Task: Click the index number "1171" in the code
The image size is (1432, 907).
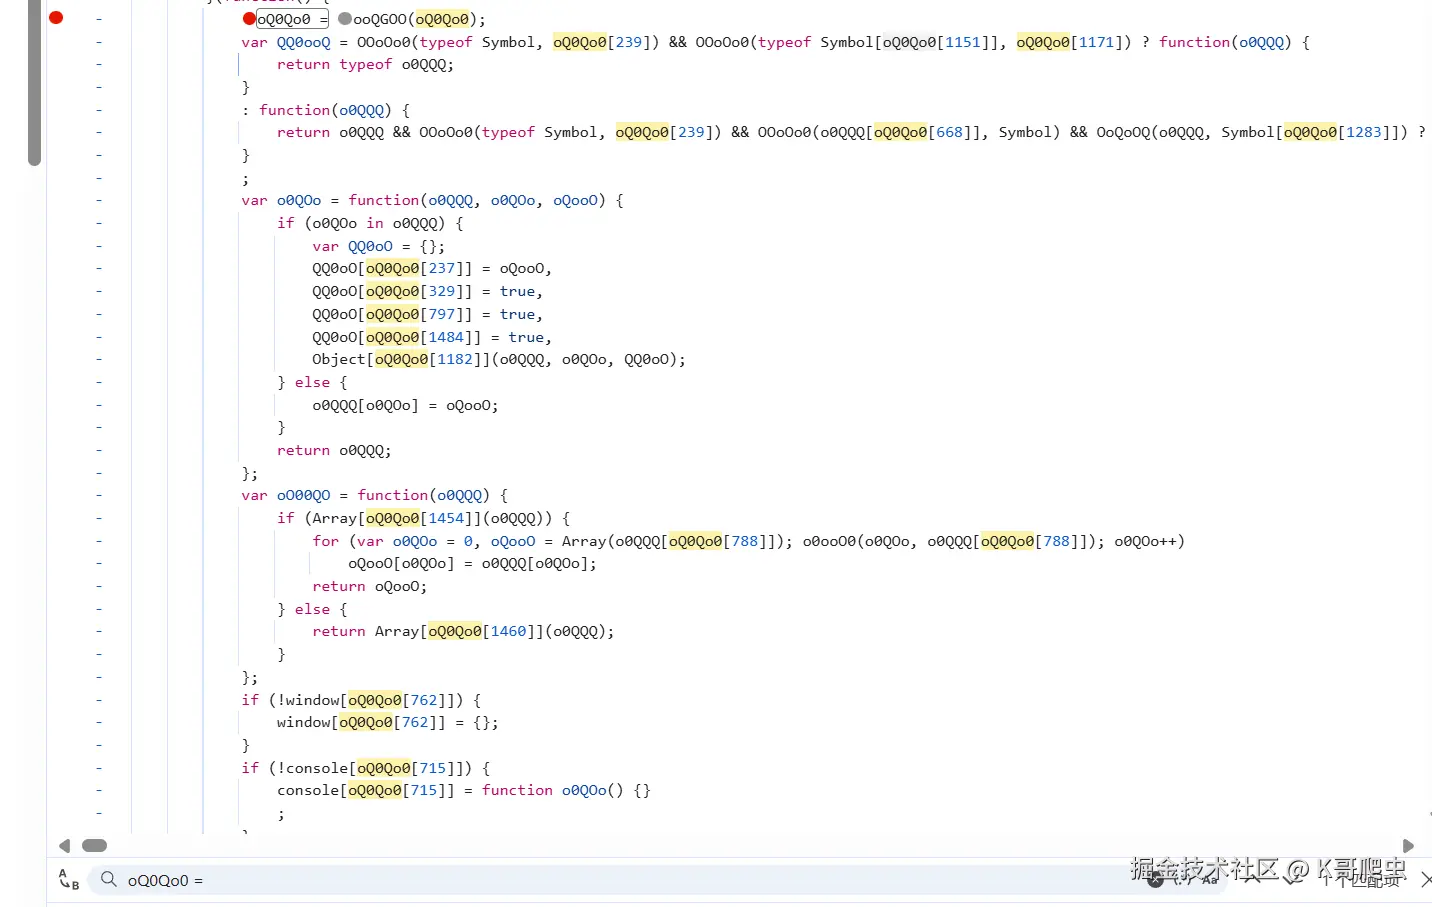Action: [1096, 42]
